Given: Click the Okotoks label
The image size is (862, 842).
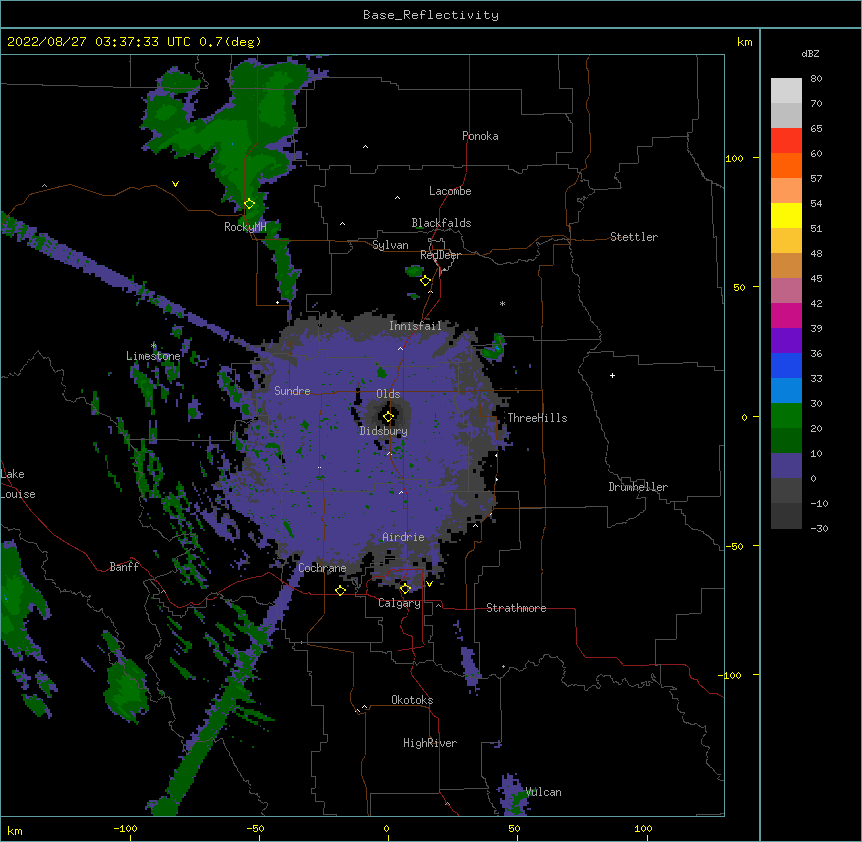Looking at the screenshot, I should point(412,700).
